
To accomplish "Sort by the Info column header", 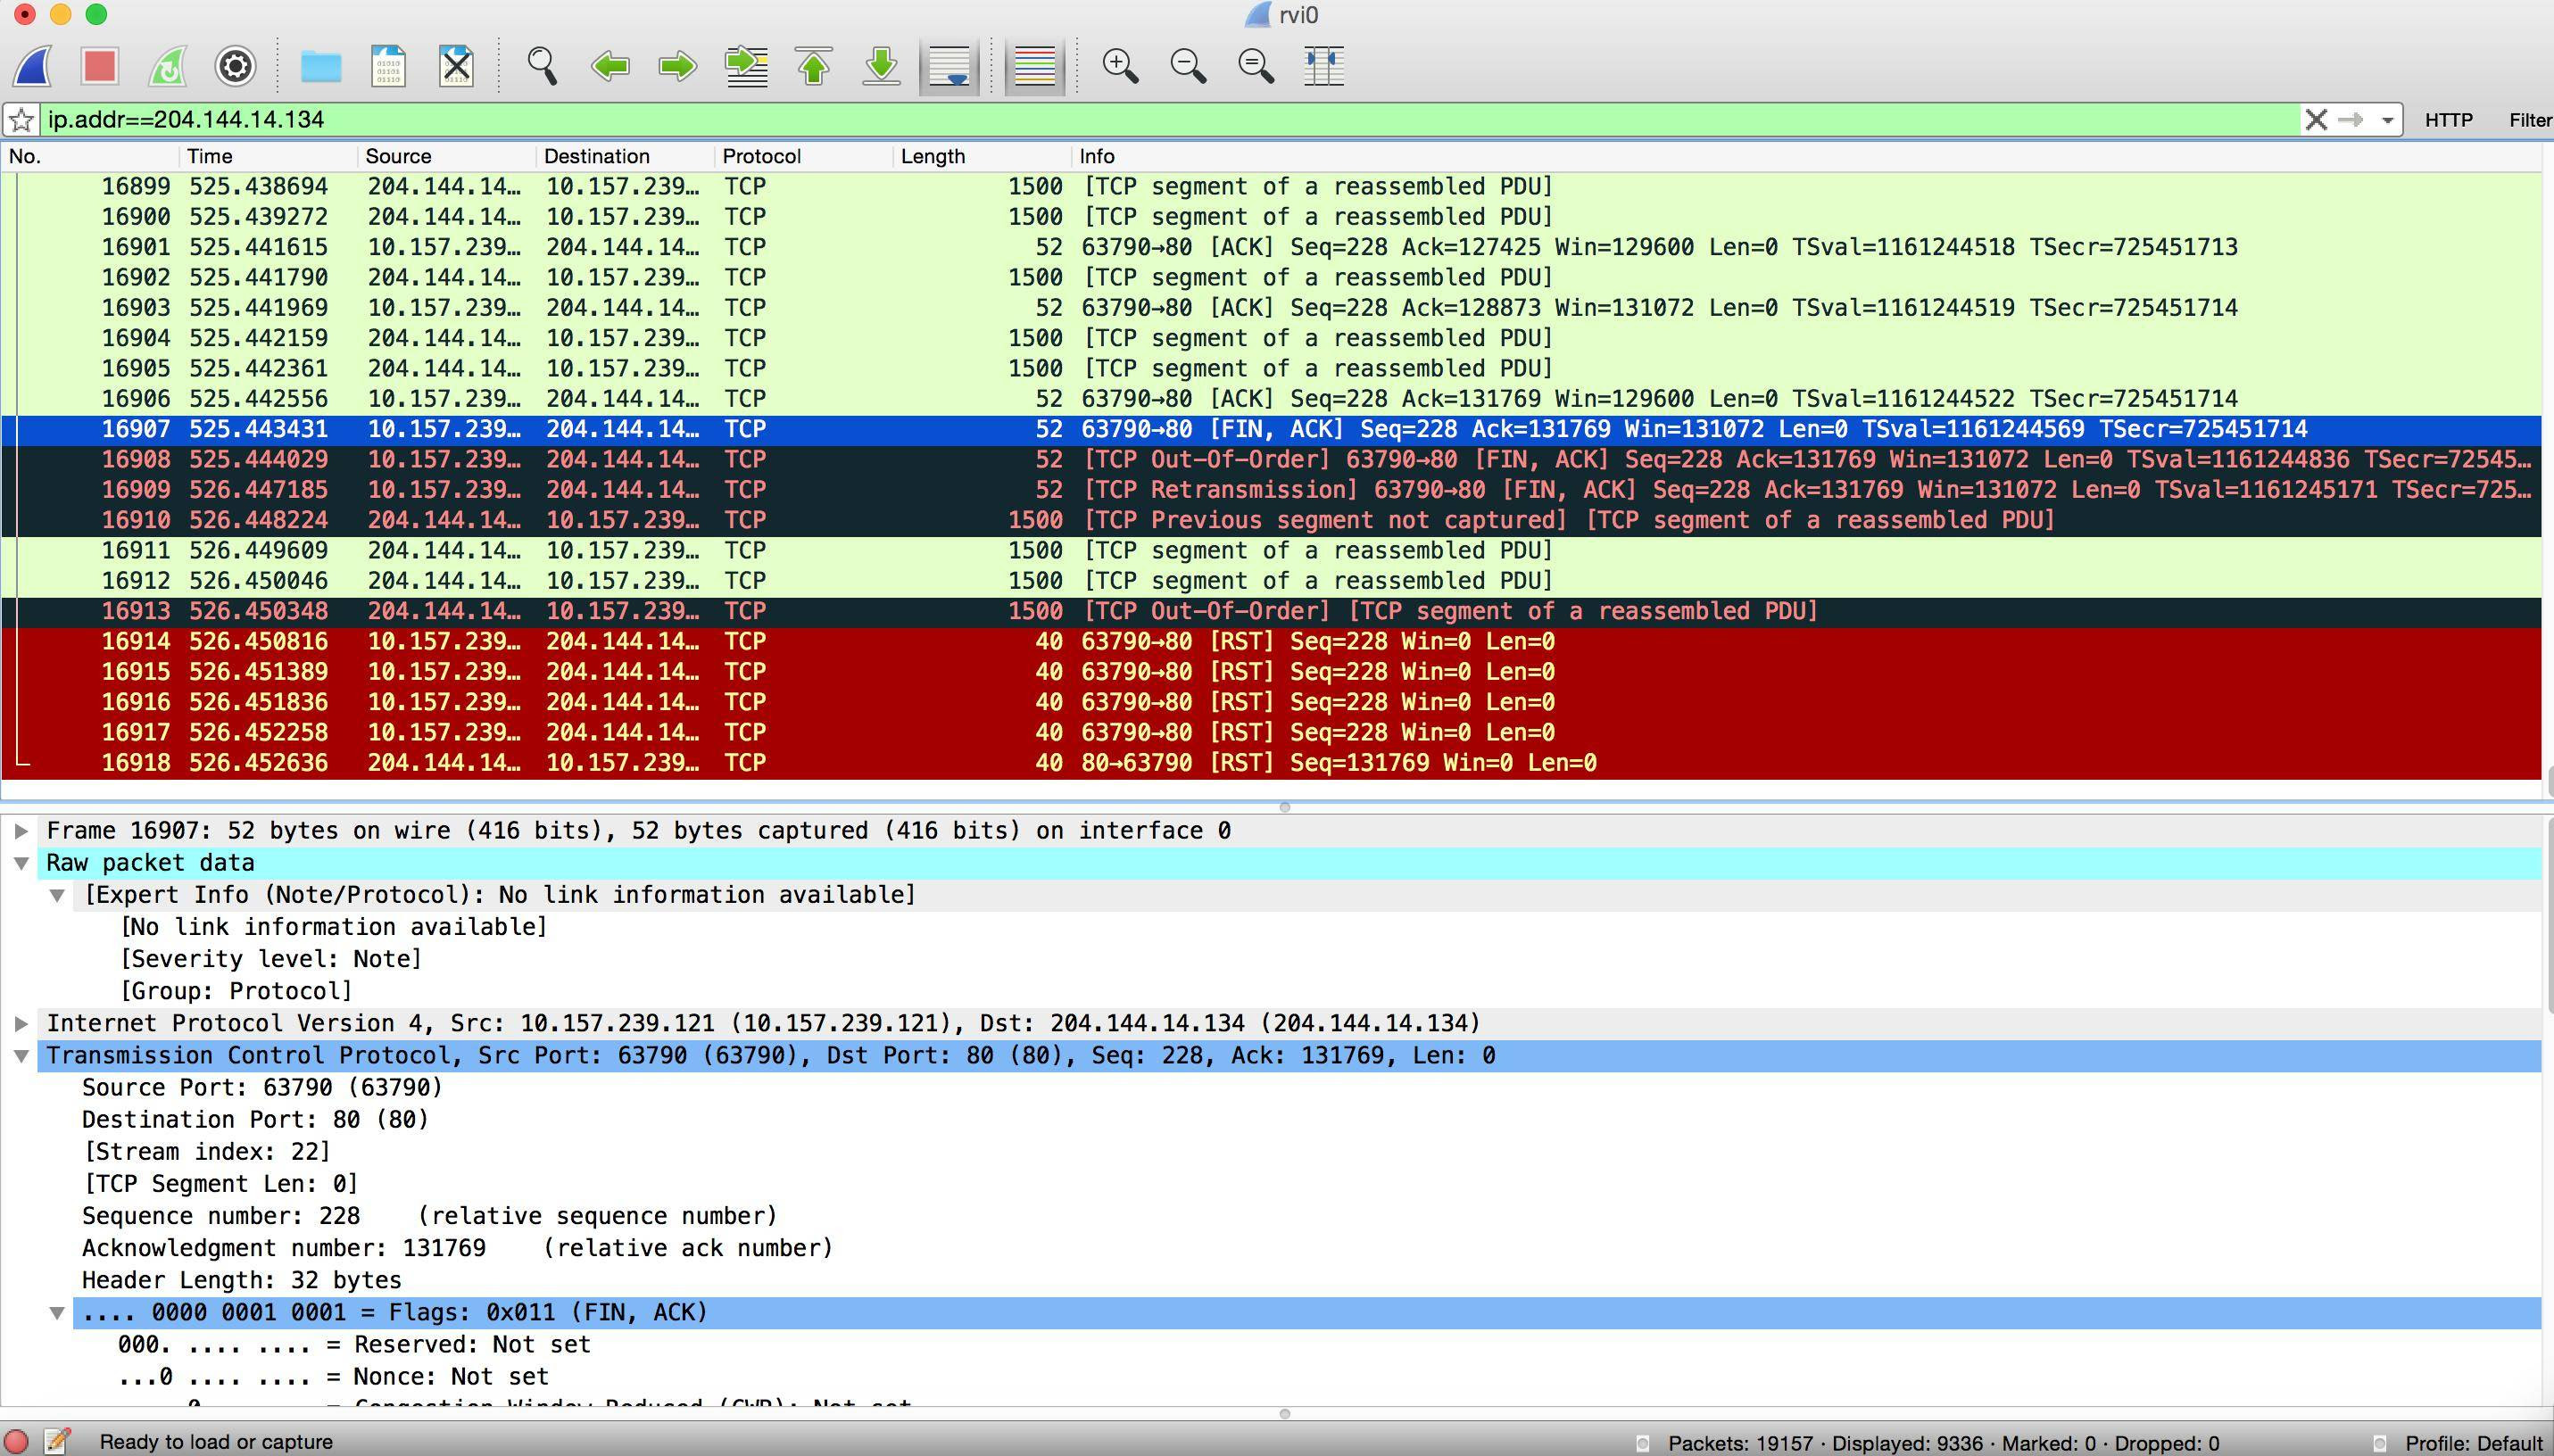I will 1805,156.
